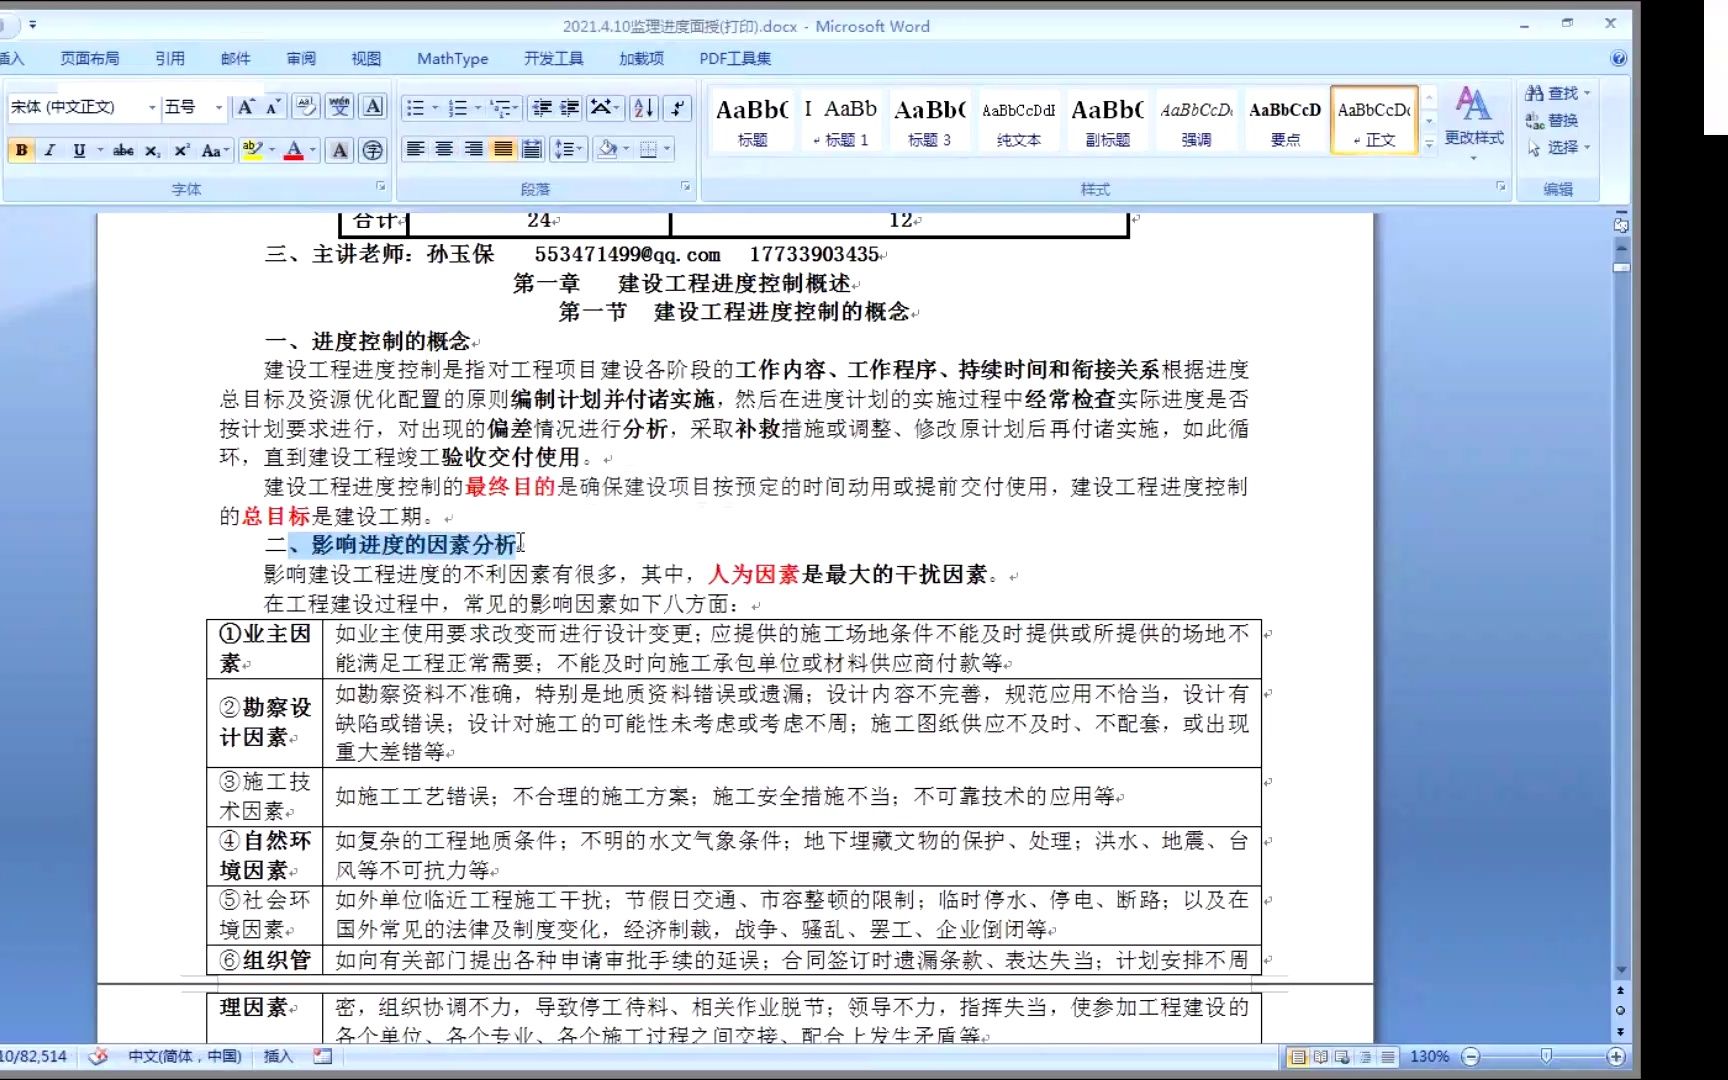This screenshot has width=1728, height=1080.
Task: Open line spacing dropdown
Action: coord(568,149)
